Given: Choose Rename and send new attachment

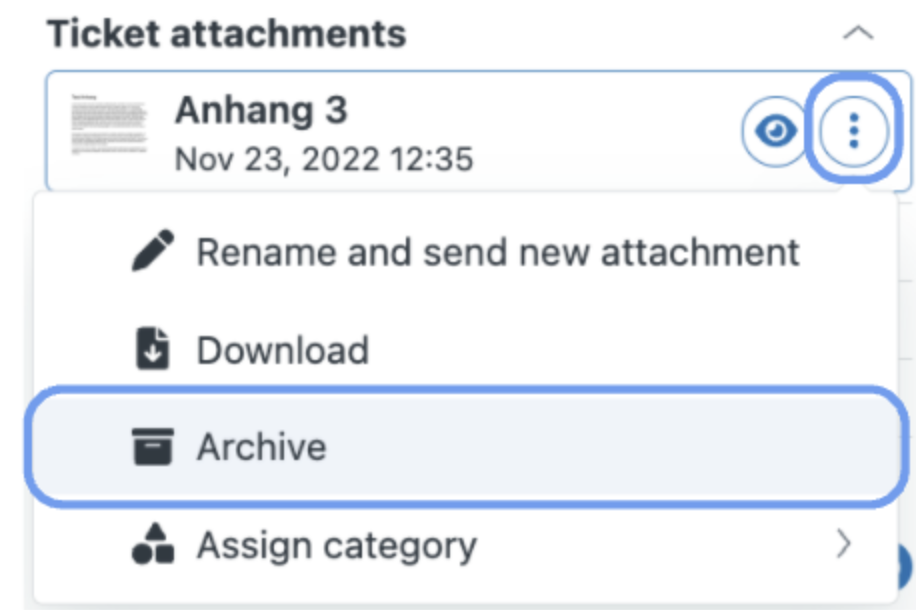Looking at the screenshot, I should [x=465, y=252].
